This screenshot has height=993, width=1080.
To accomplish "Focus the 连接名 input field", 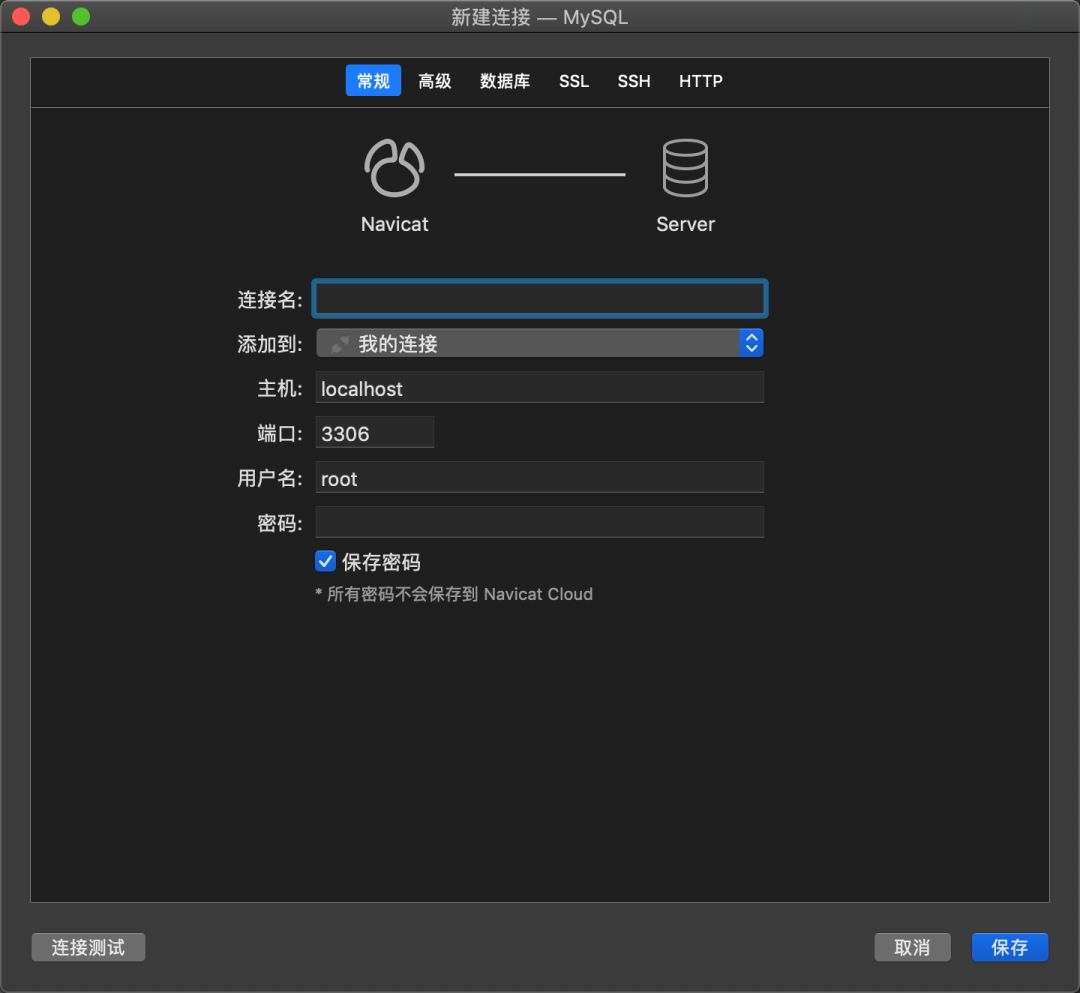I will tap(539, 299).
